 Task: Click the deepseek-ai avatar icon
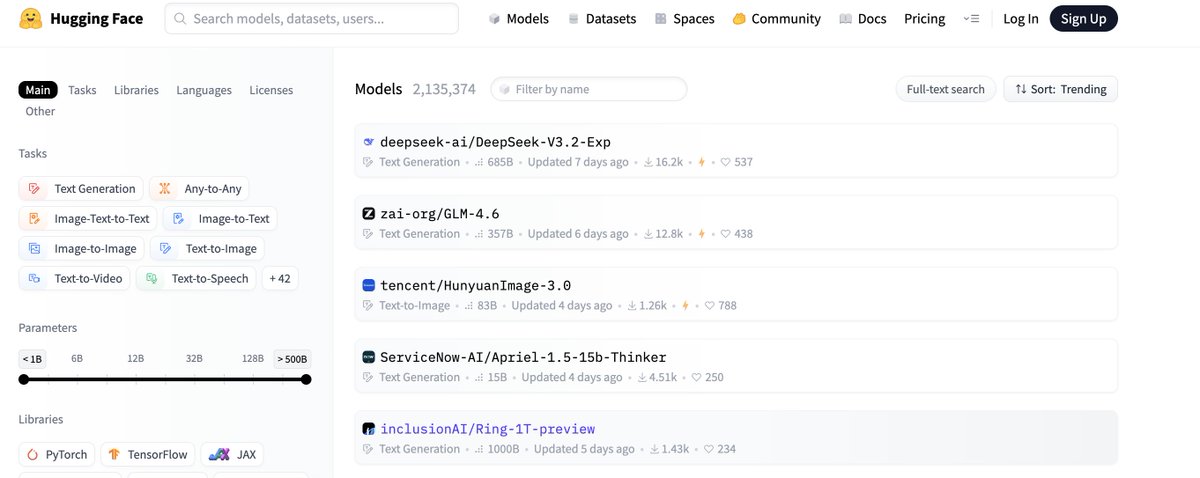pyautogui.click(x=368, y=142)
